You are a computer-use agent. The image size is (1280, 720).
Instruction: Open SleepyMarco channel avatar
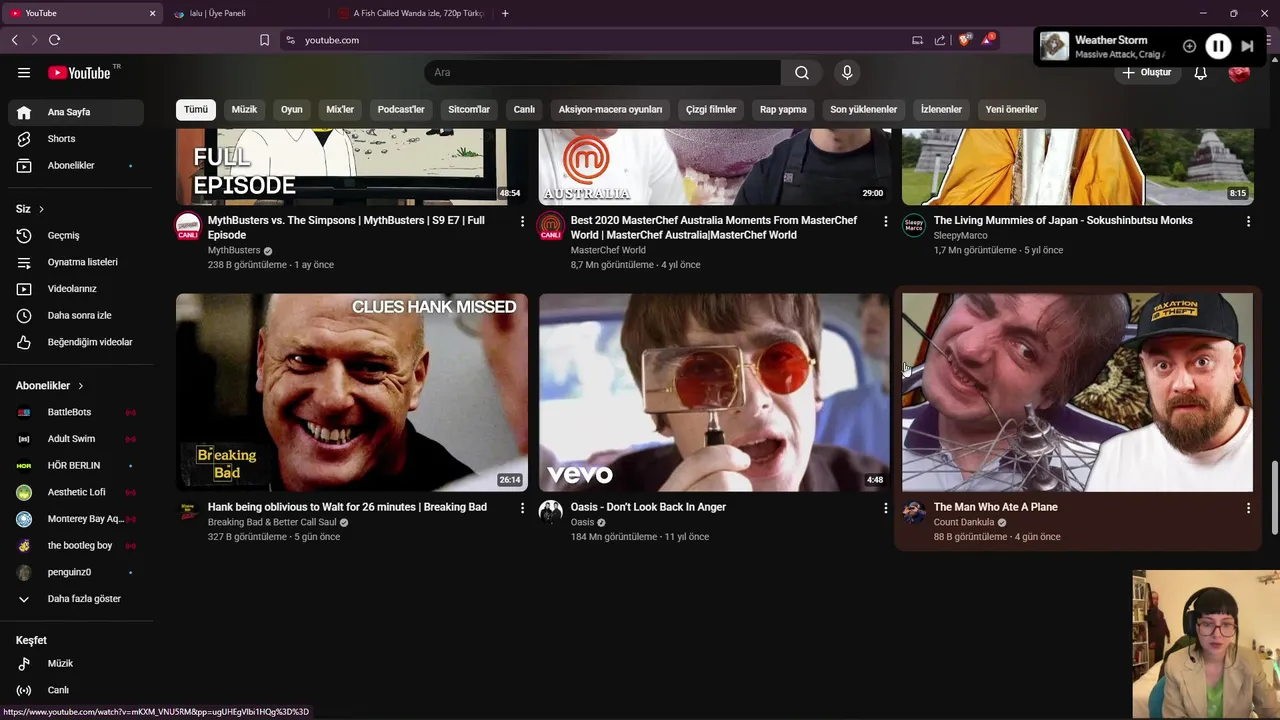tap(914, 226)
